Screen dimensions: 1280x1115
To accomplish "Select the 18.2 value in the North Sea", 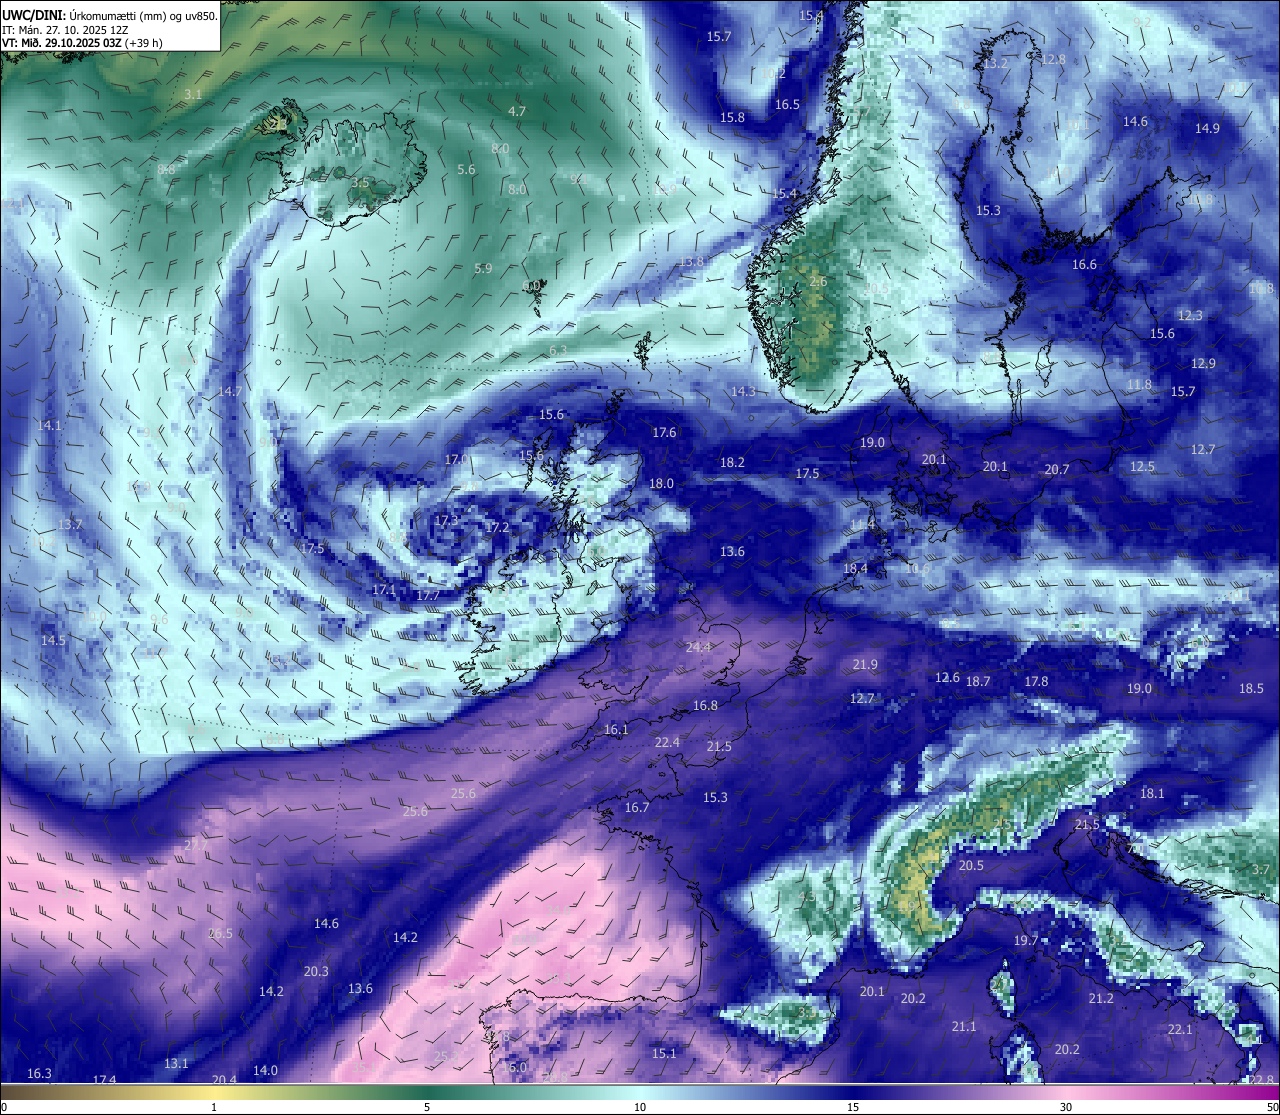I will coord(732,462).
